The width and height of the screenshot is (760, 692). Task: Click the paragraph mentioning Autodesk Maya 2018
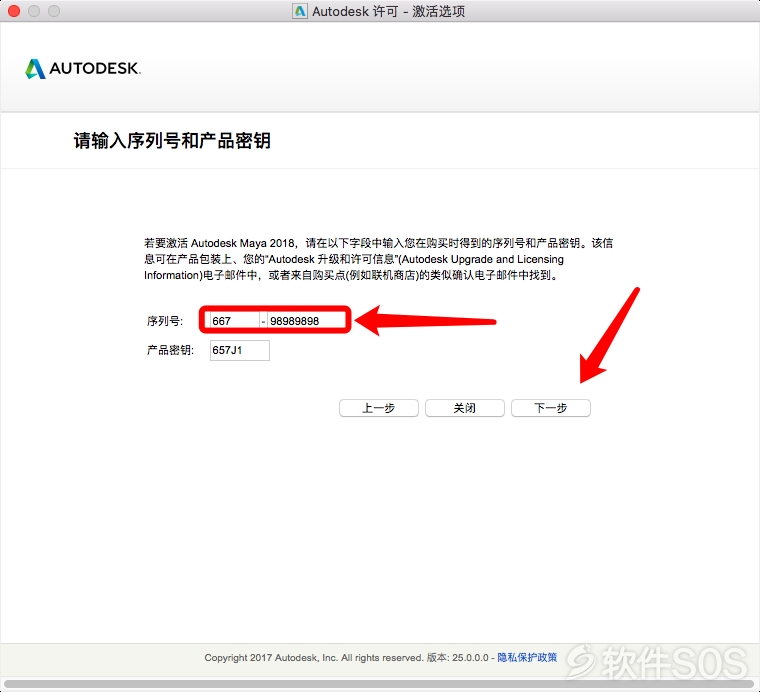378,259
